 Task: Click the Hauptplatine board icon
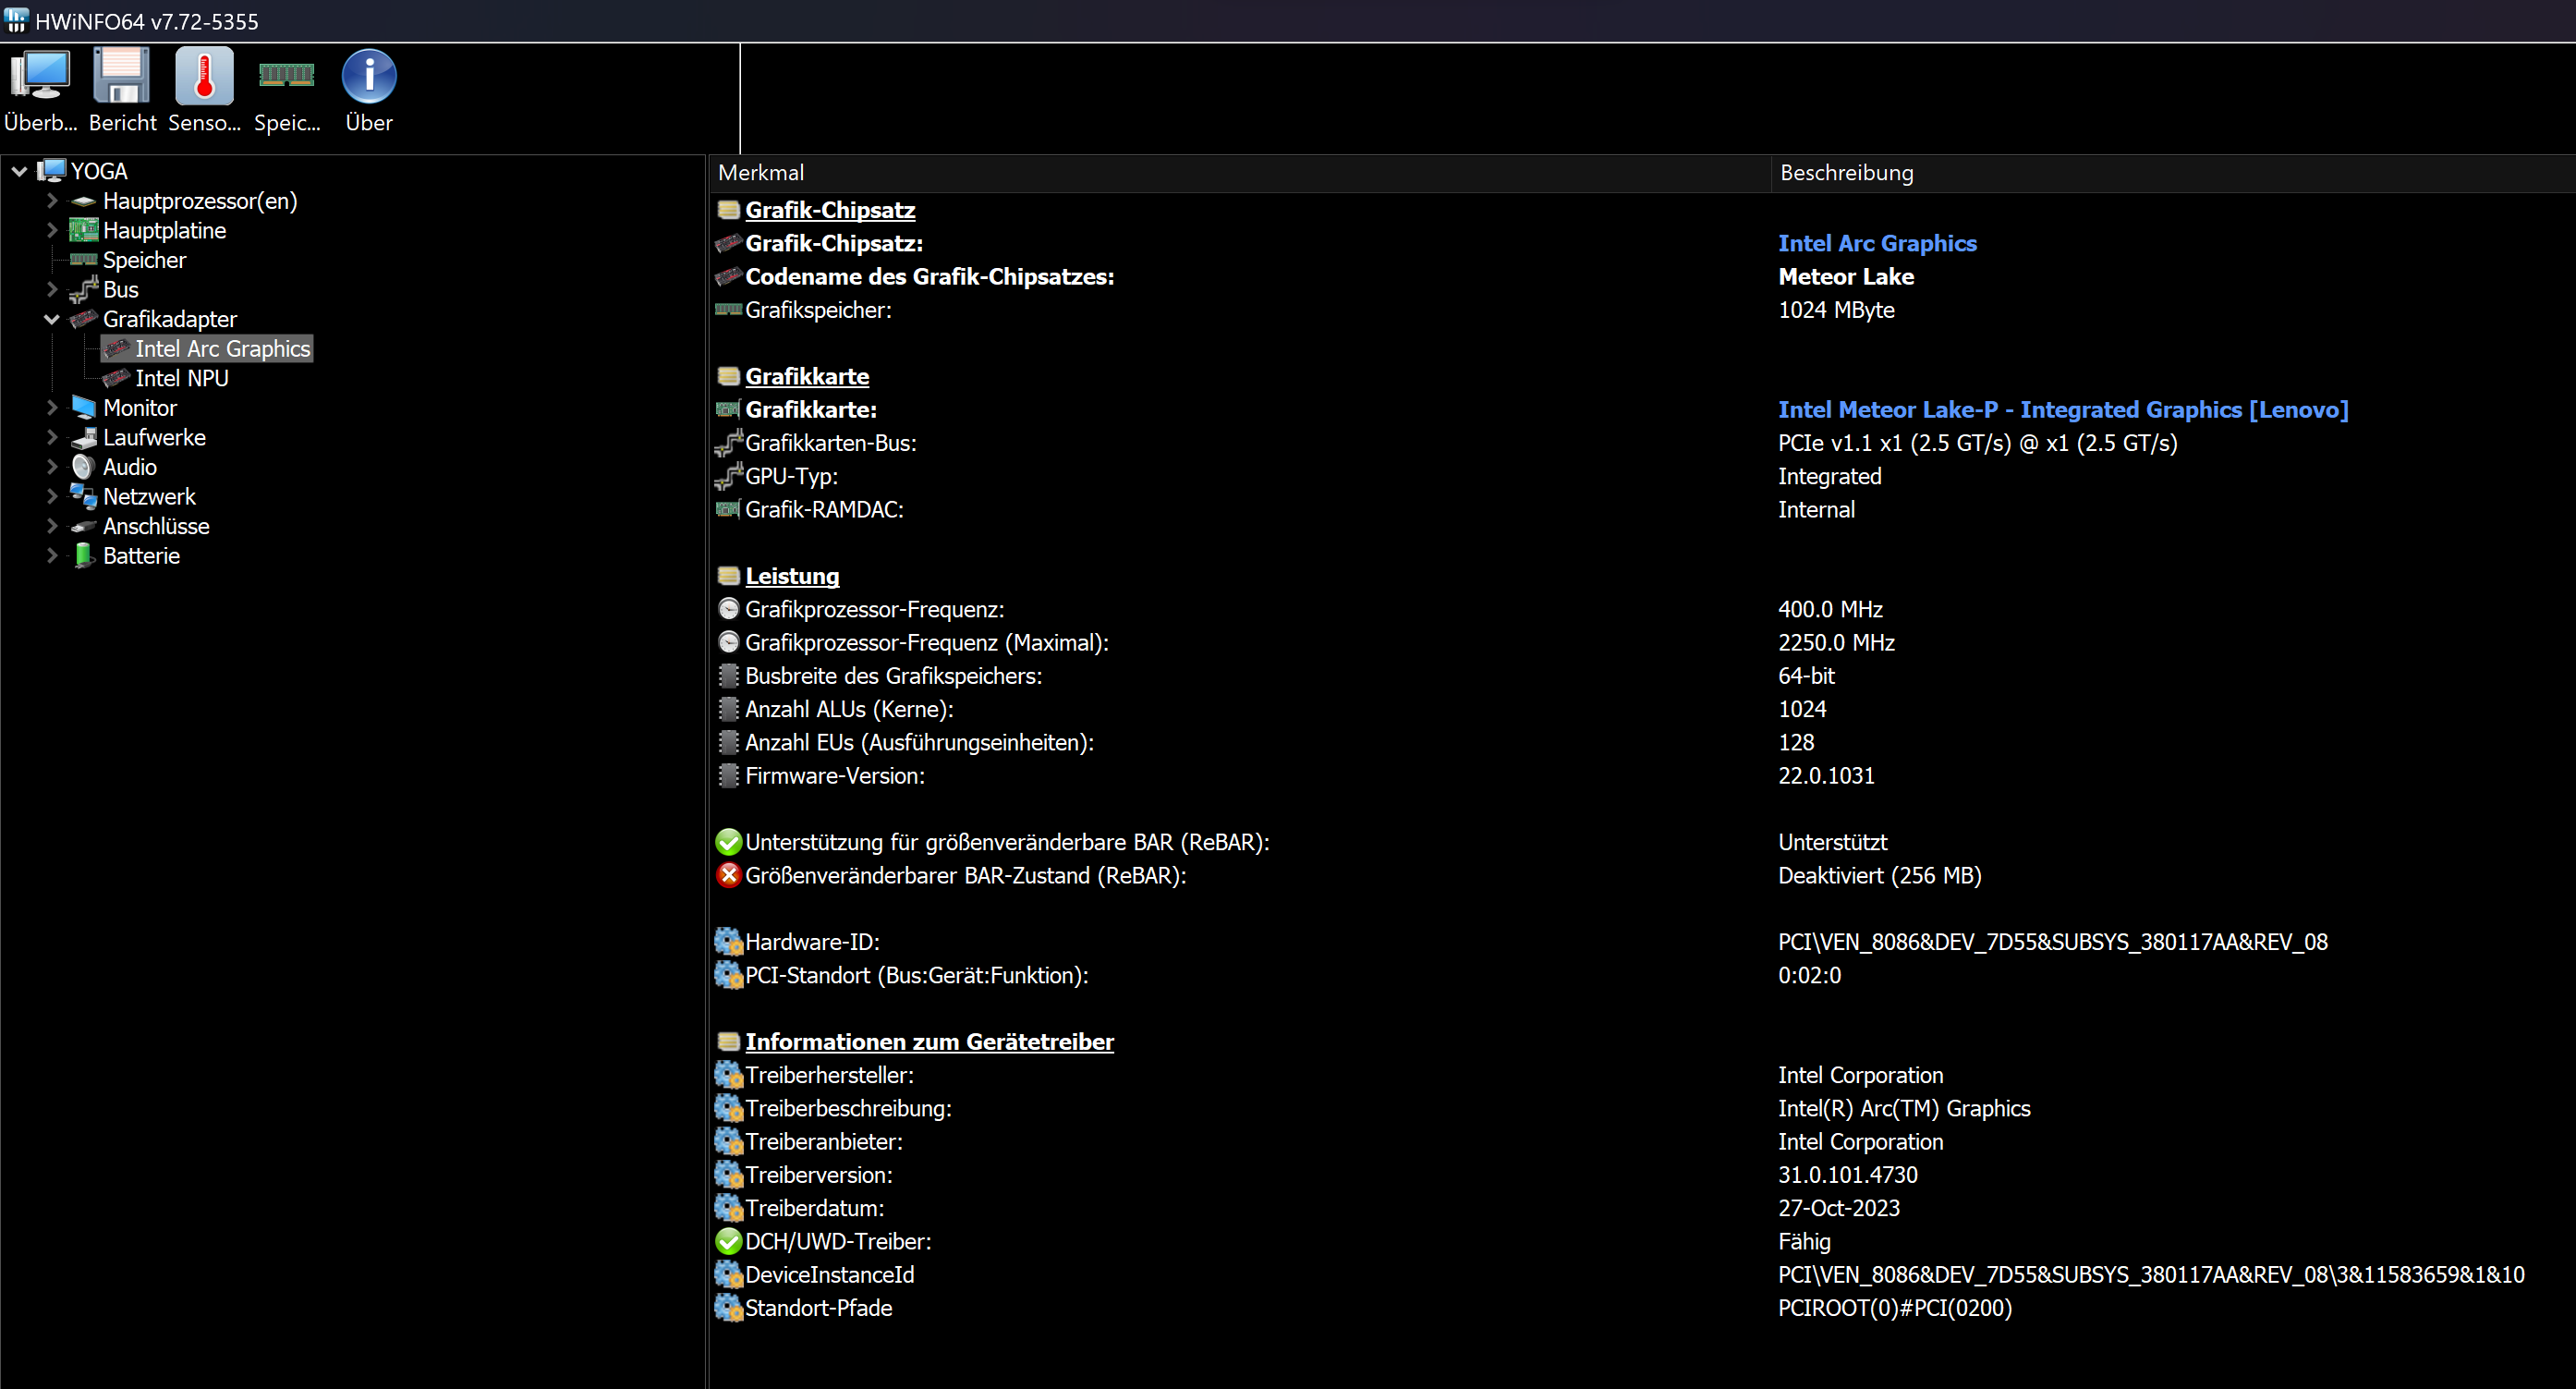(84, 230)
